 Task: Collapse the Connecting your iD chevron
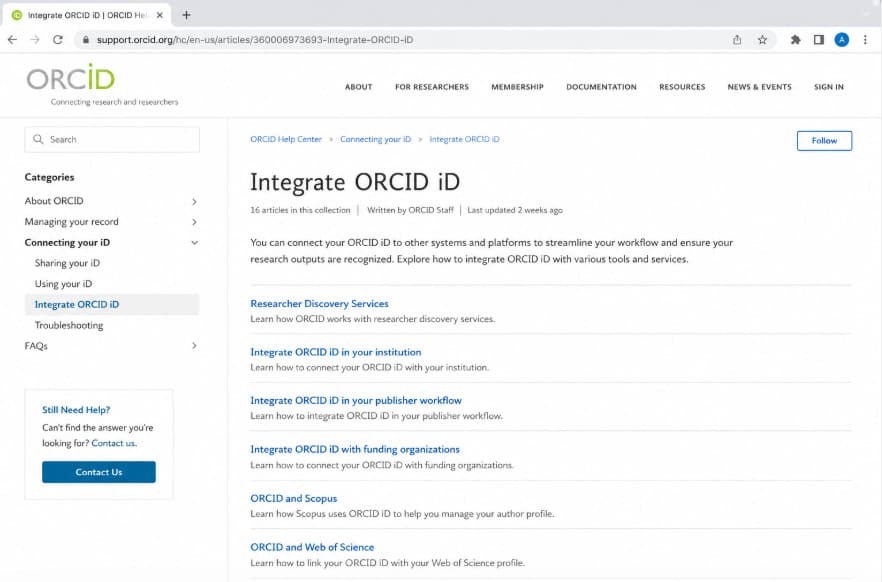coord(194,243)
